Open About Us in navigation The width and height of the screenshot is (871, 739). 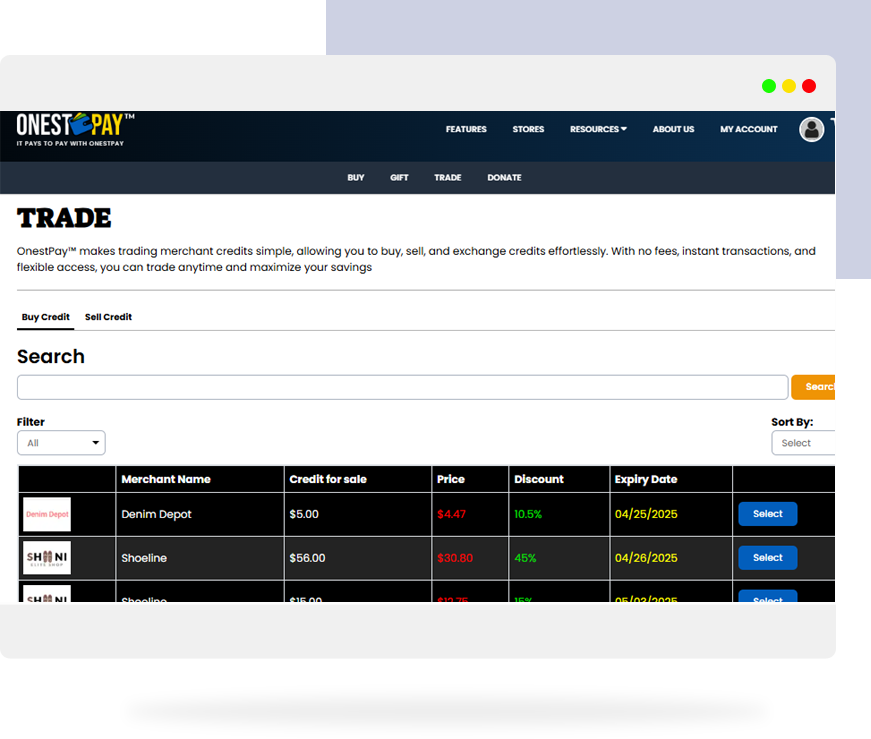(x=673, y=129)
